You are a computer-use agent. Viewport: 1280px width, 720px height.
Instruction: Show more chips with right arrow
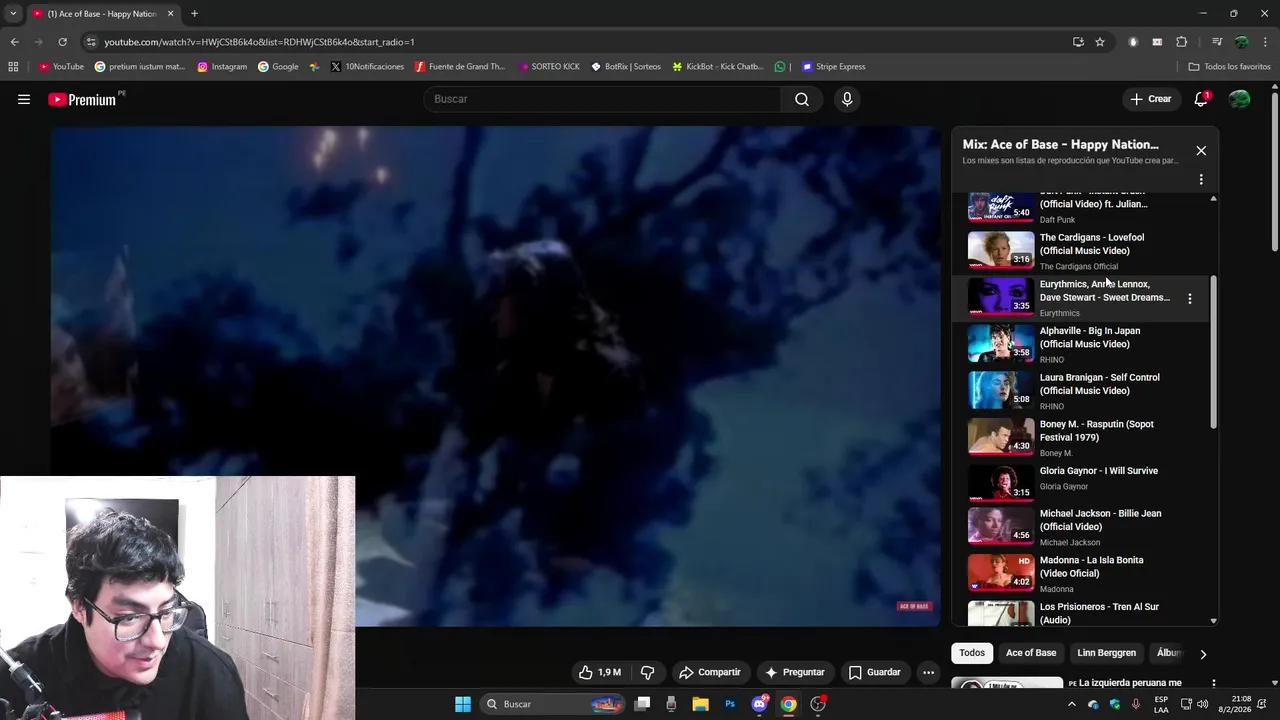(1203, 654)
